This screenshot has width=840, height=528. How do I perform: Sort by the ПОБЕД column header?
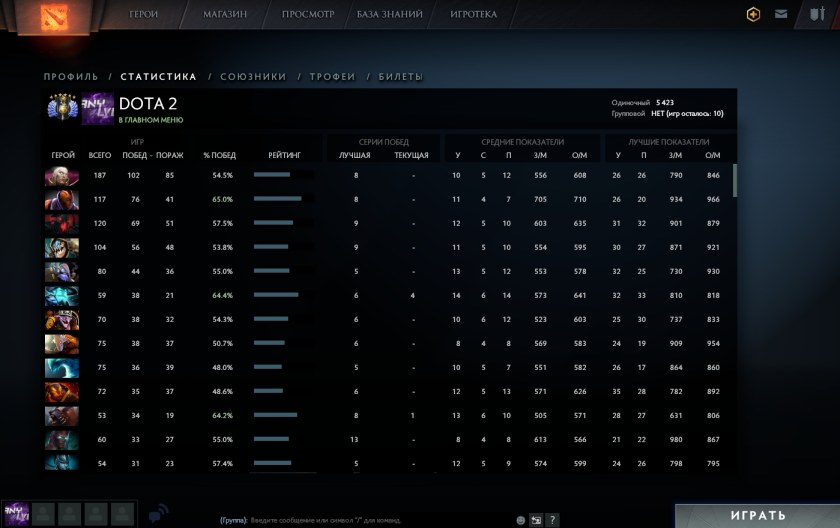134,155
